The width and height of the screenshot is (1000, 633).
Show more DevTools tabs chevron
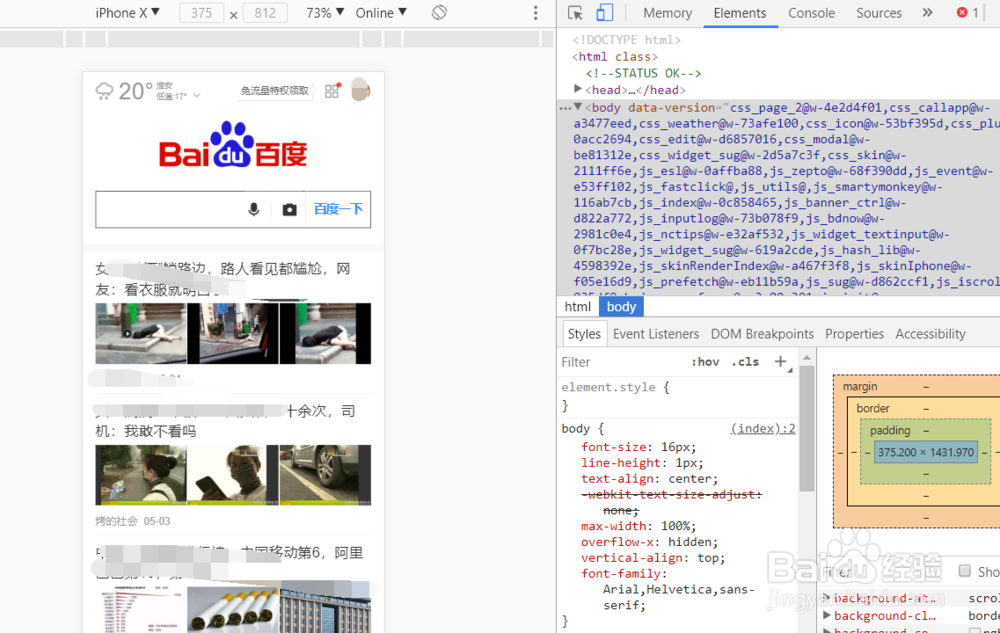(927, 13)
